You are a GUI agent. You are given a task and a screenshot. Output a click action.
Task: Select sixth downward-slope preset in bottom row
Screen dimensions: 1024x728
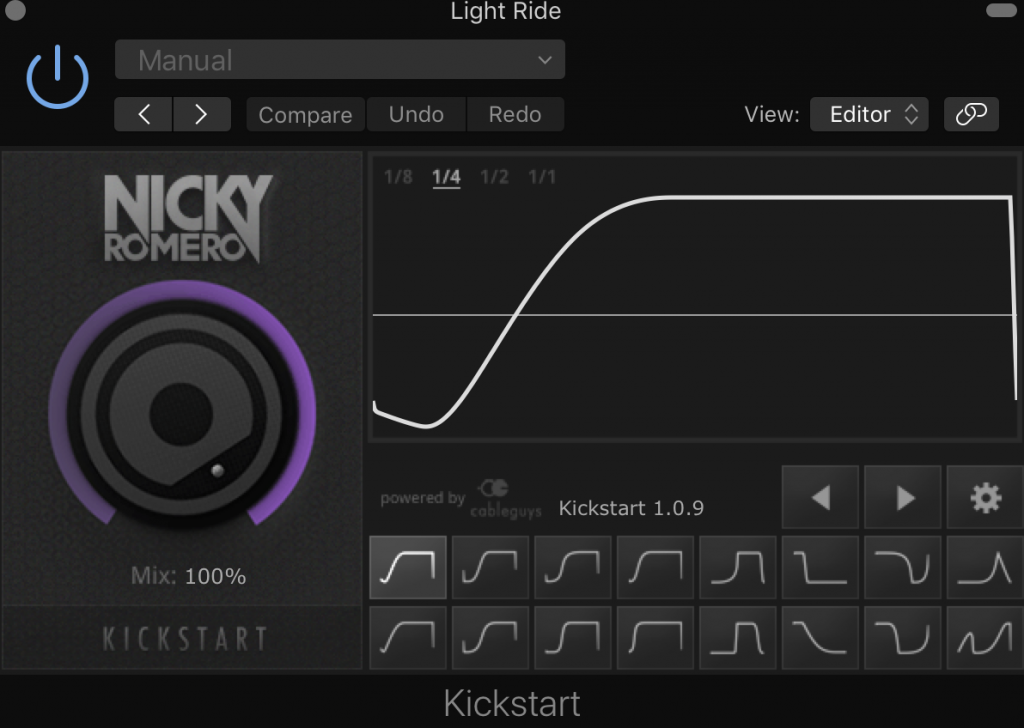coord(820,637)
